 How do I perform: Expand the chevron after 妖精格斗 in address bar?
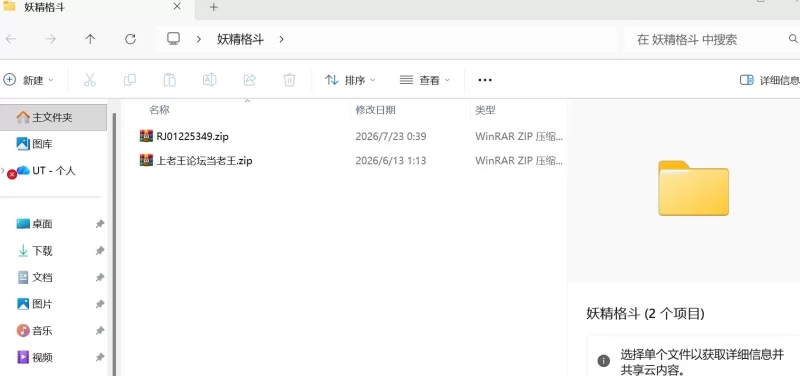coord(281,39)
